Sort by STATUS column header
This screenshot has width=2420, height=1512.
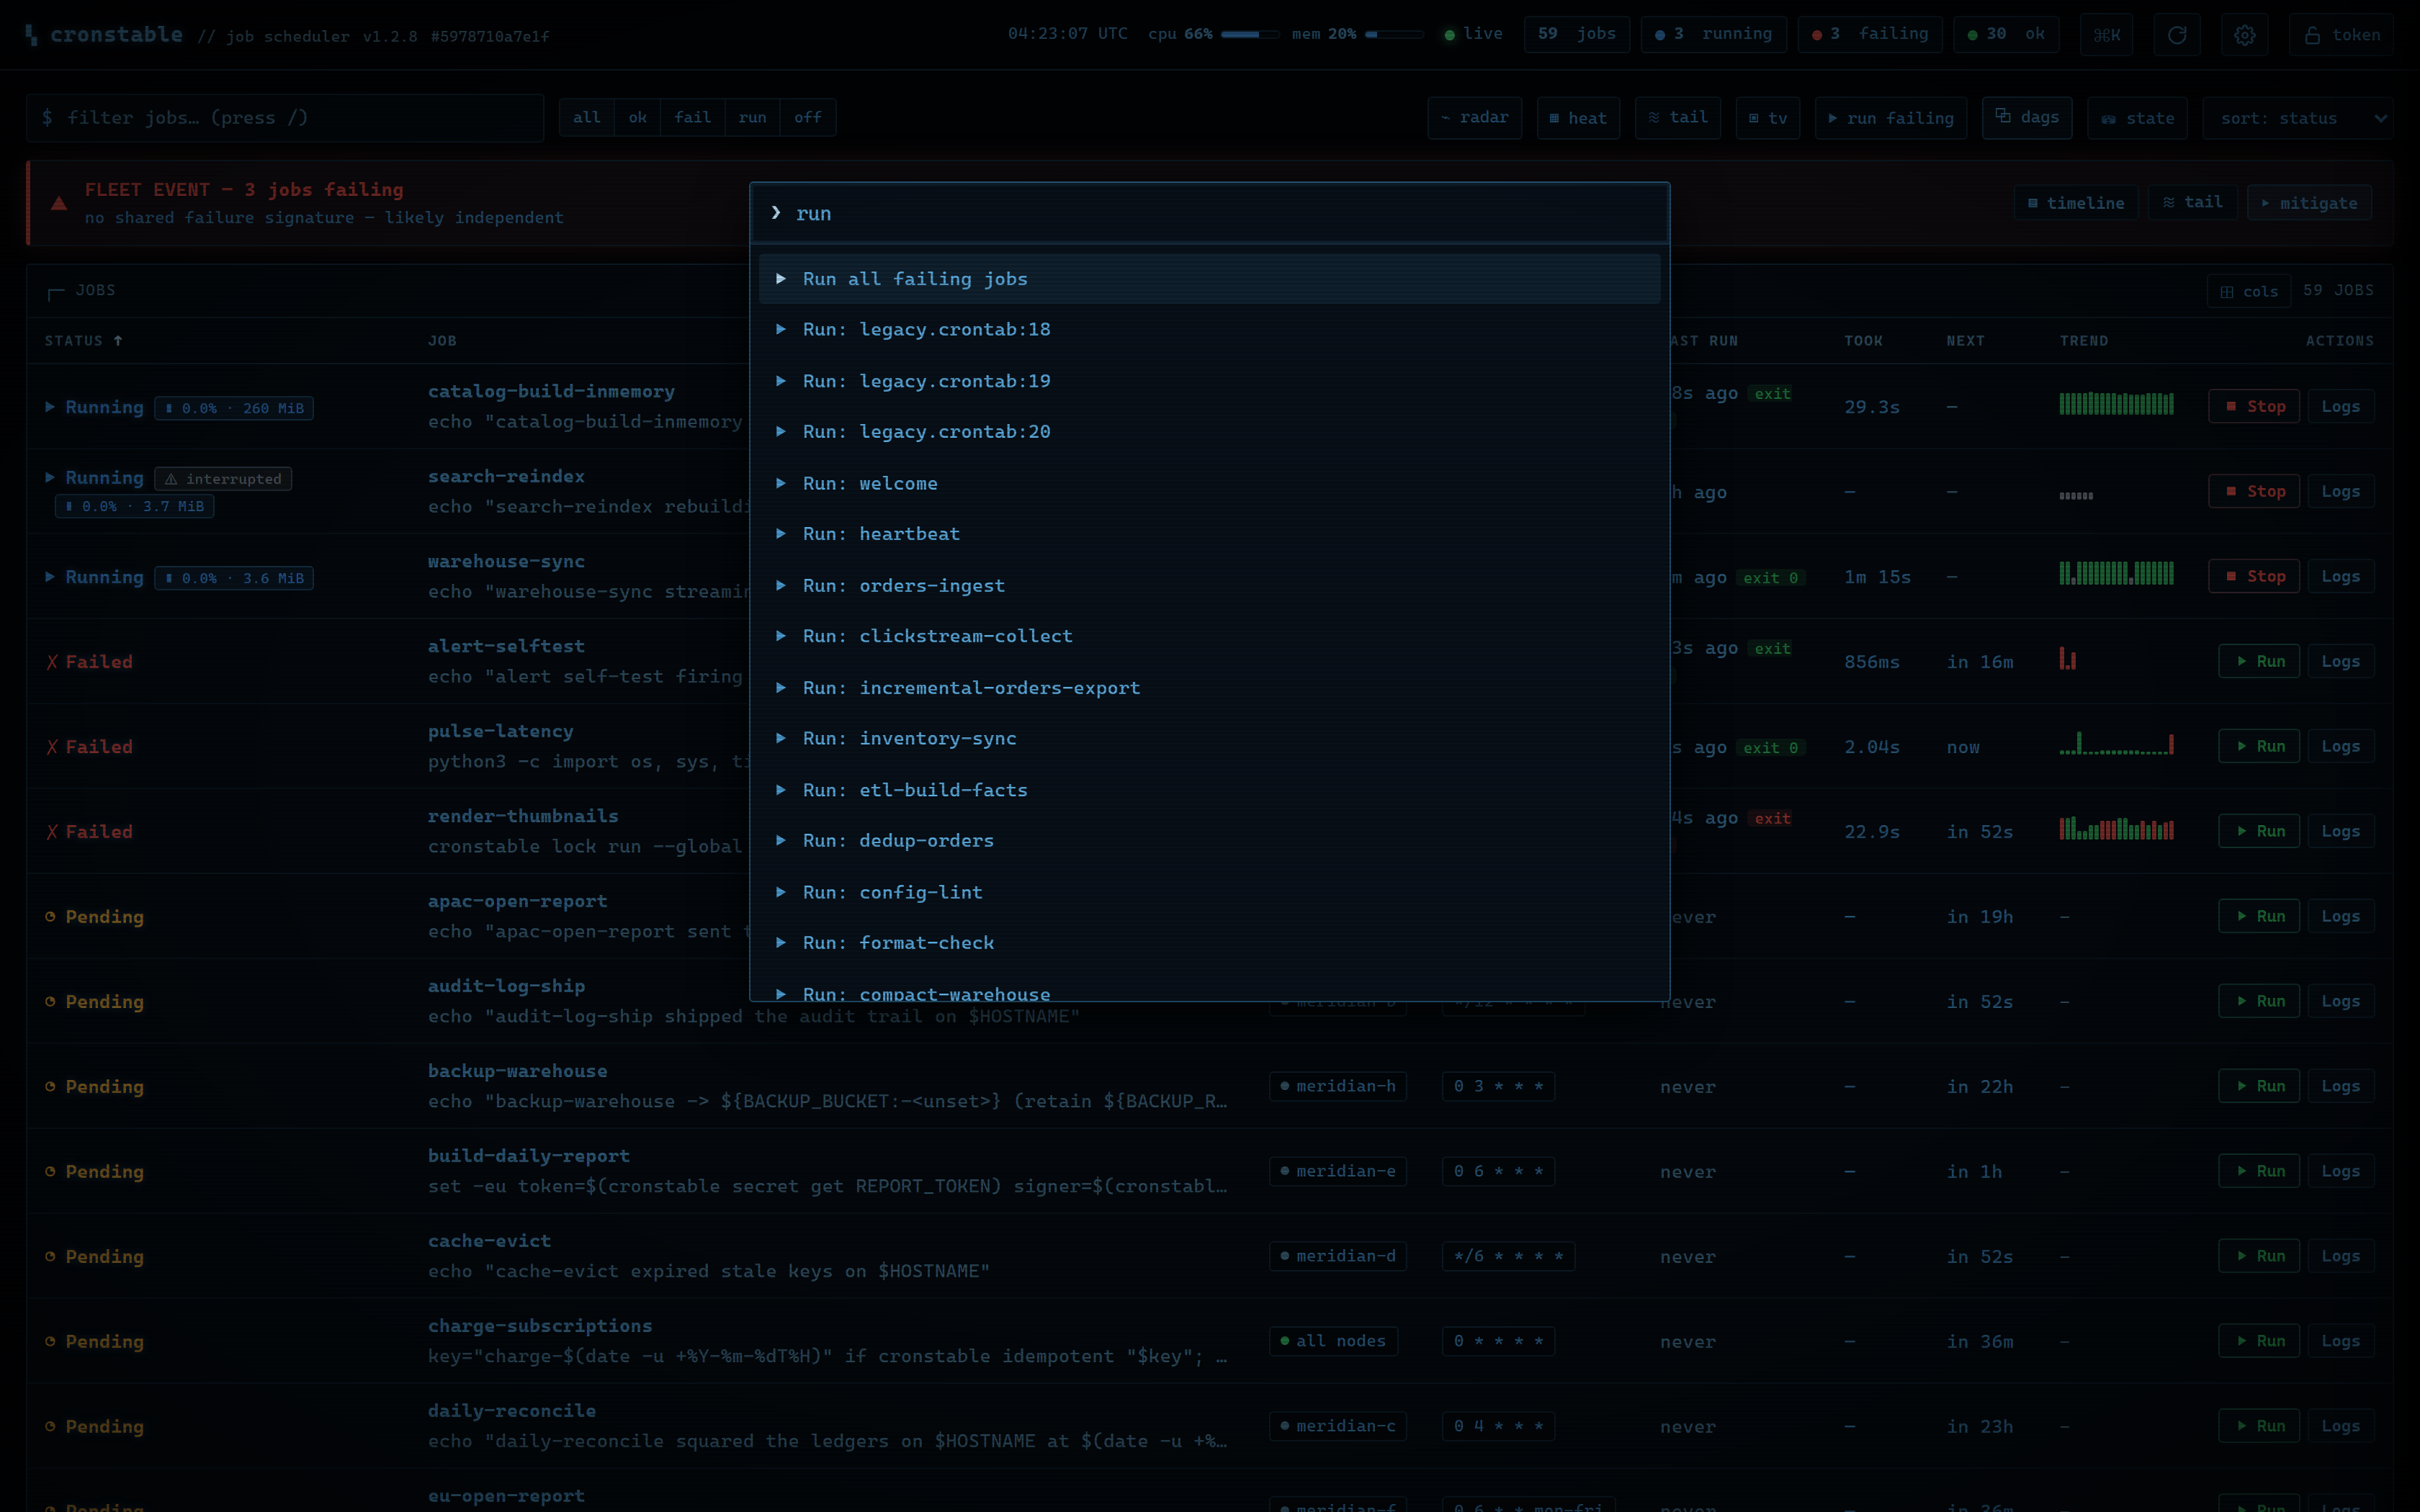click(x=83, y=341)
